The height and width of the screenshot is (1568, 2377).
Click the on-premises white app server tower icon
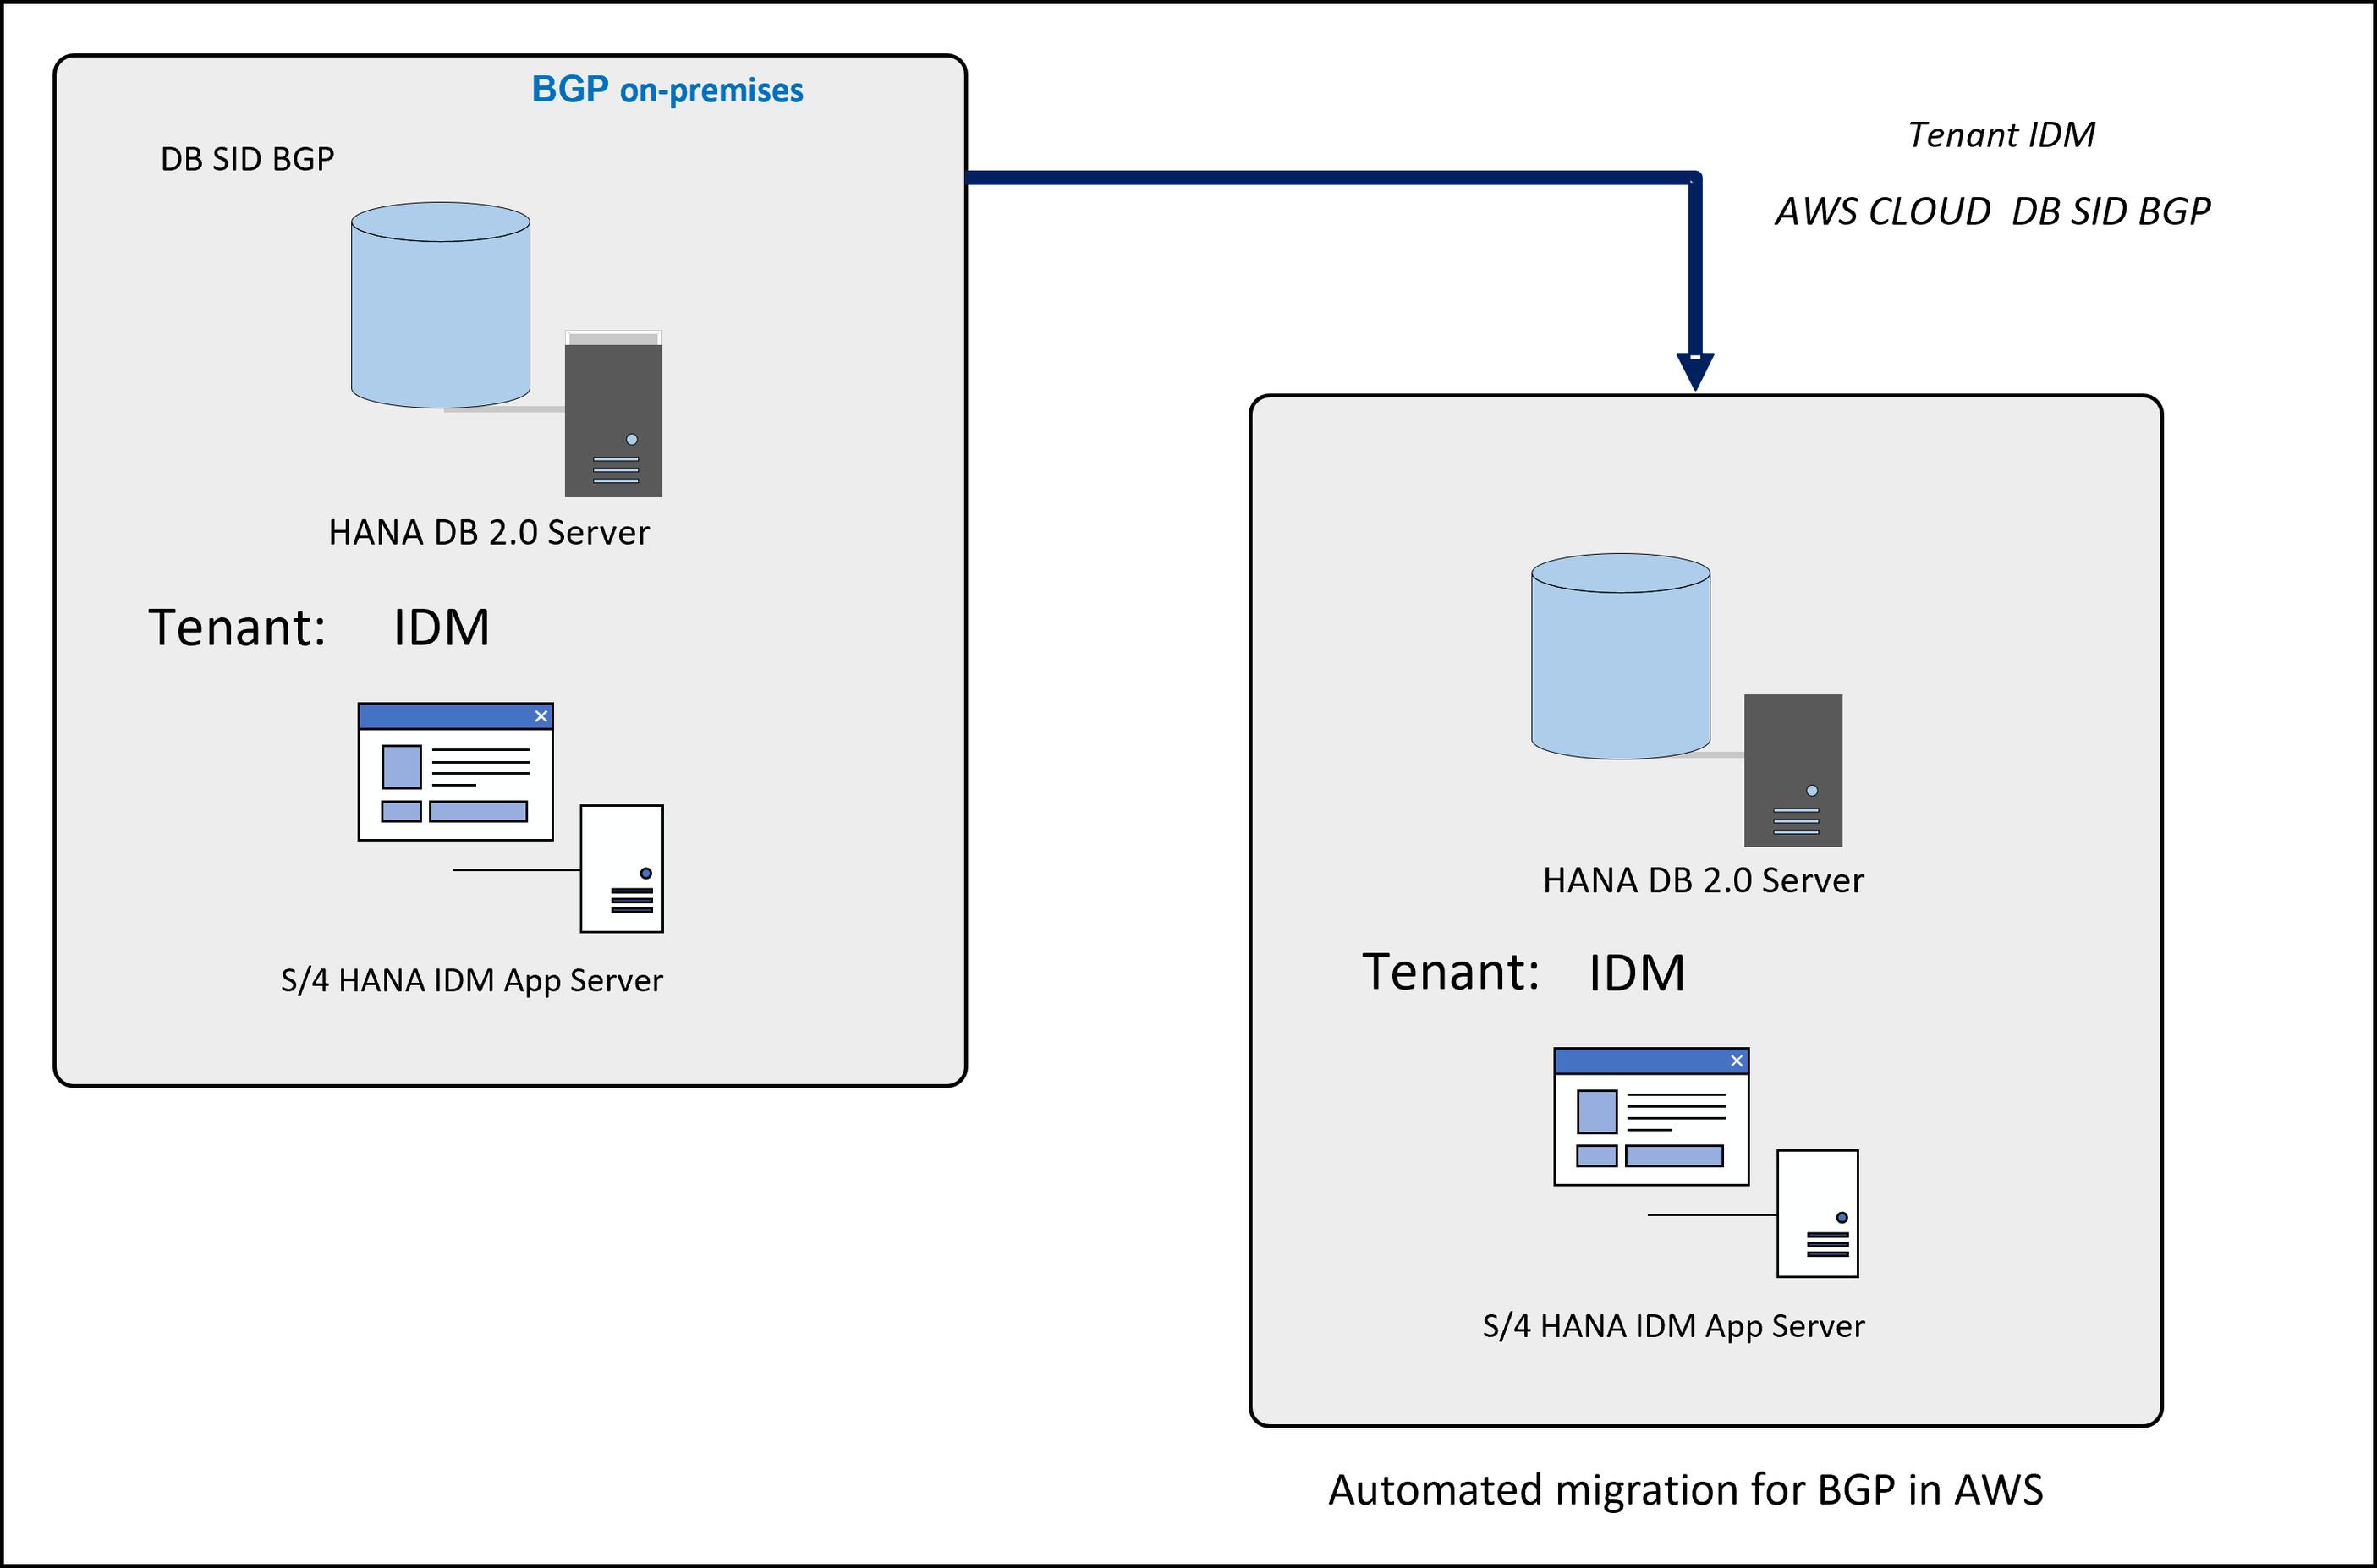(622, 869)
